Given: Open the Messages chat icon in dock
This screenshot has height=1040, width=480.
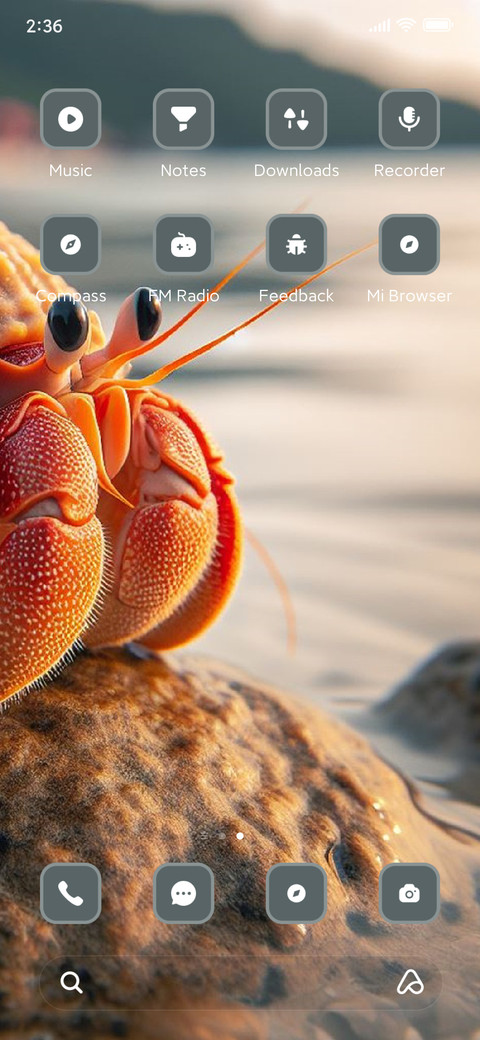Looking at the screenshot, I should [x=184, y=893].
